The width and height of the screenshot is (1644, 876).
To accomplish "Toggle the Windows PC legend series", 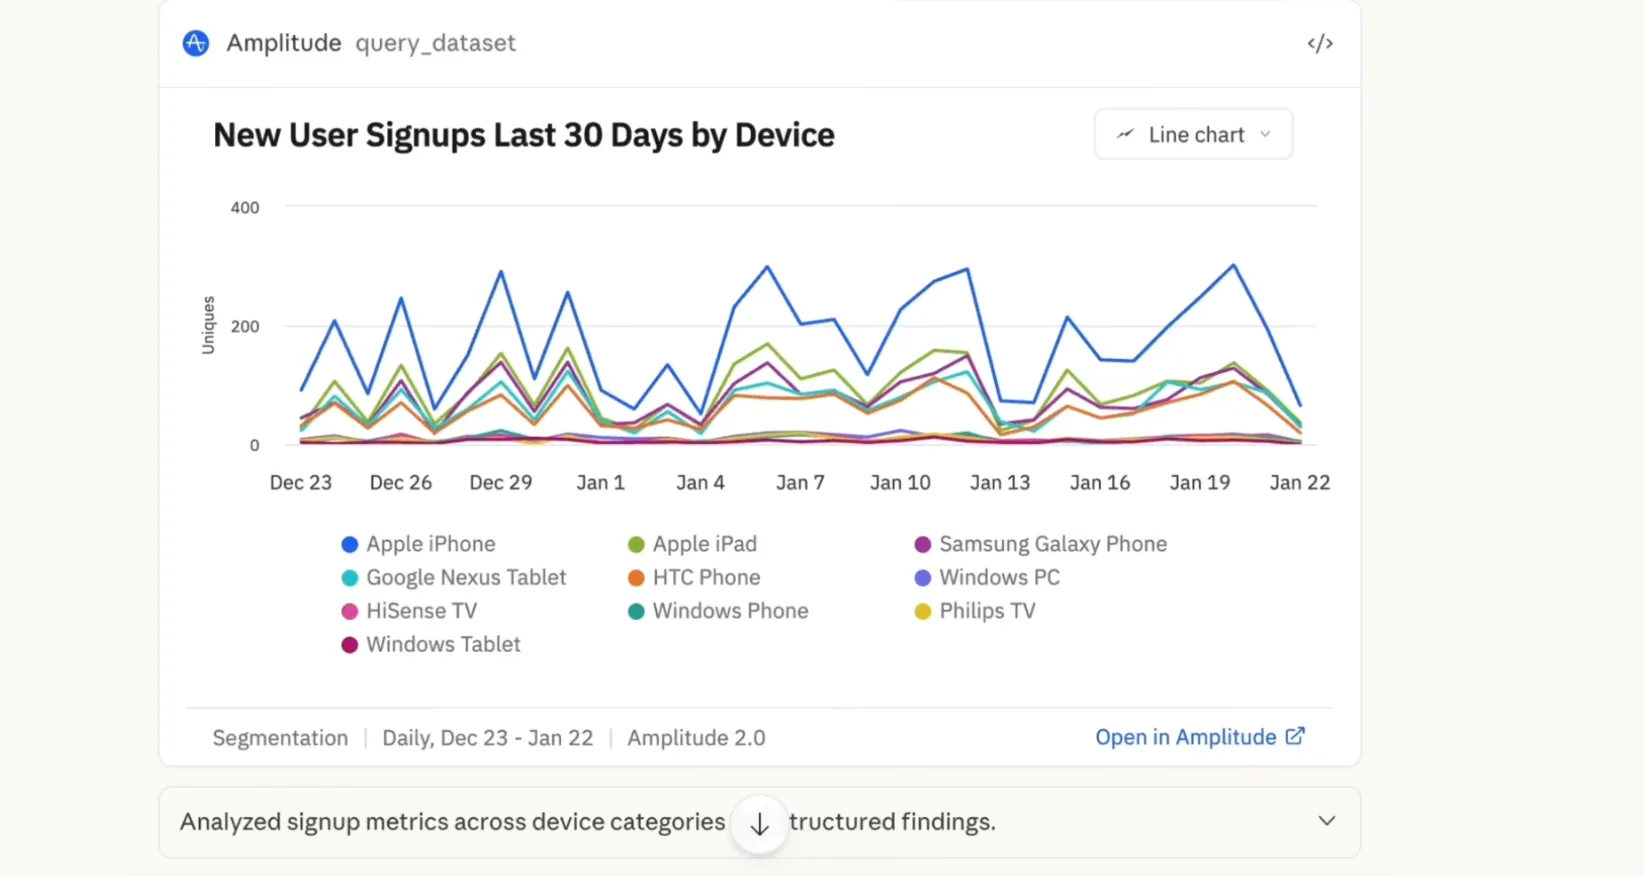I will 987,577.
